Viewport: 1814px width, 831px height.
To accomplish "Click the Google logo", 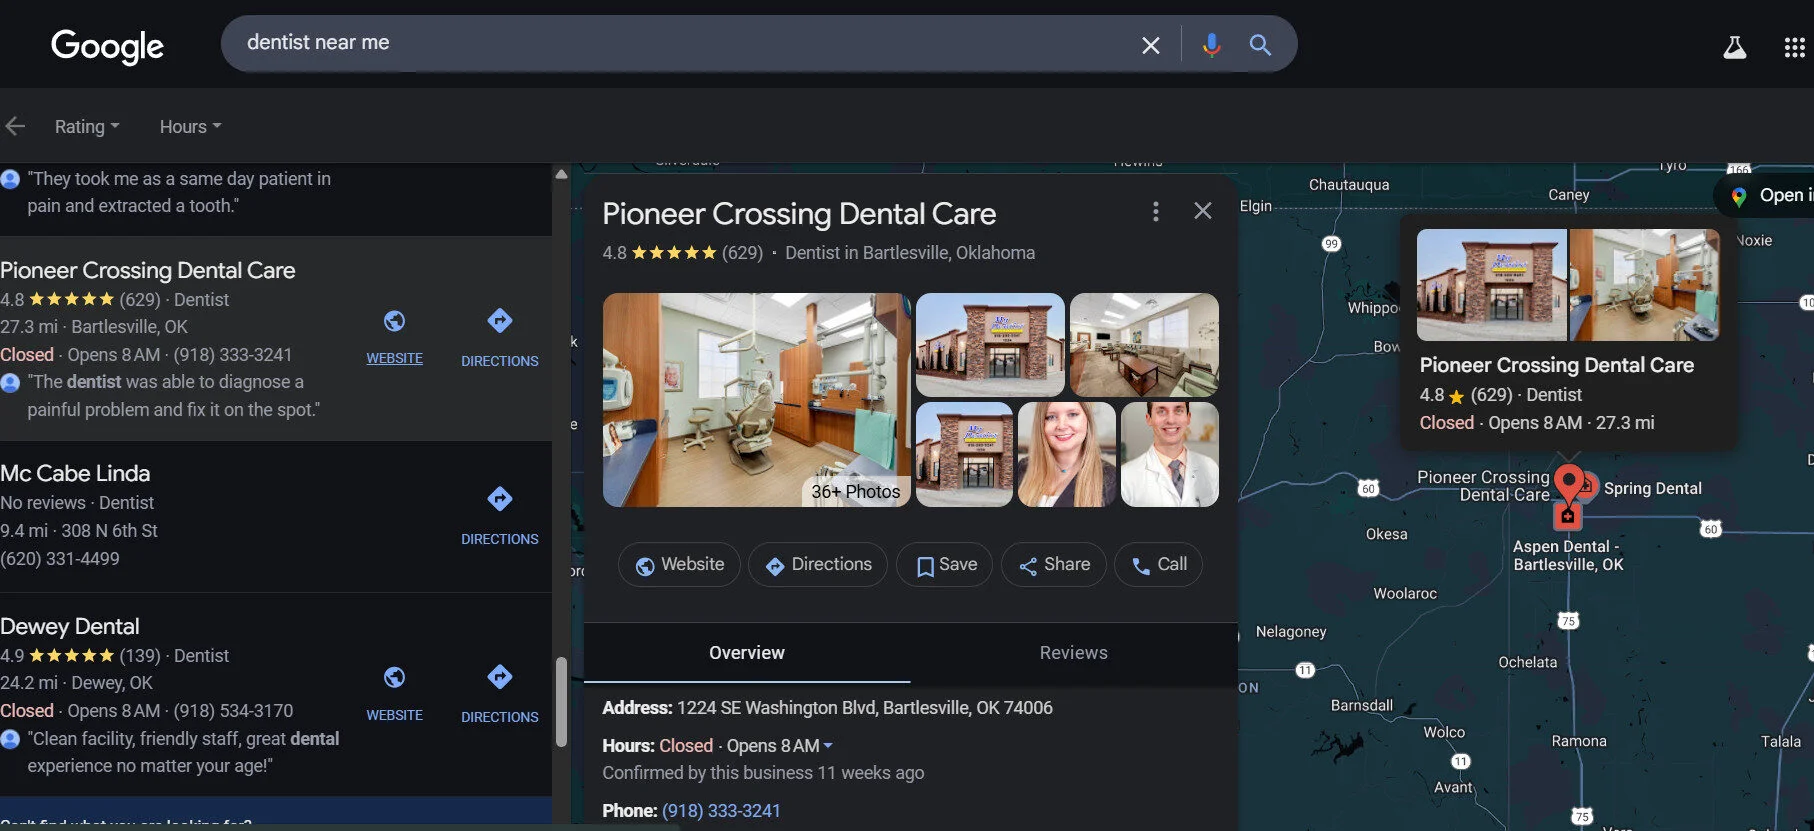I will [107, 45].
